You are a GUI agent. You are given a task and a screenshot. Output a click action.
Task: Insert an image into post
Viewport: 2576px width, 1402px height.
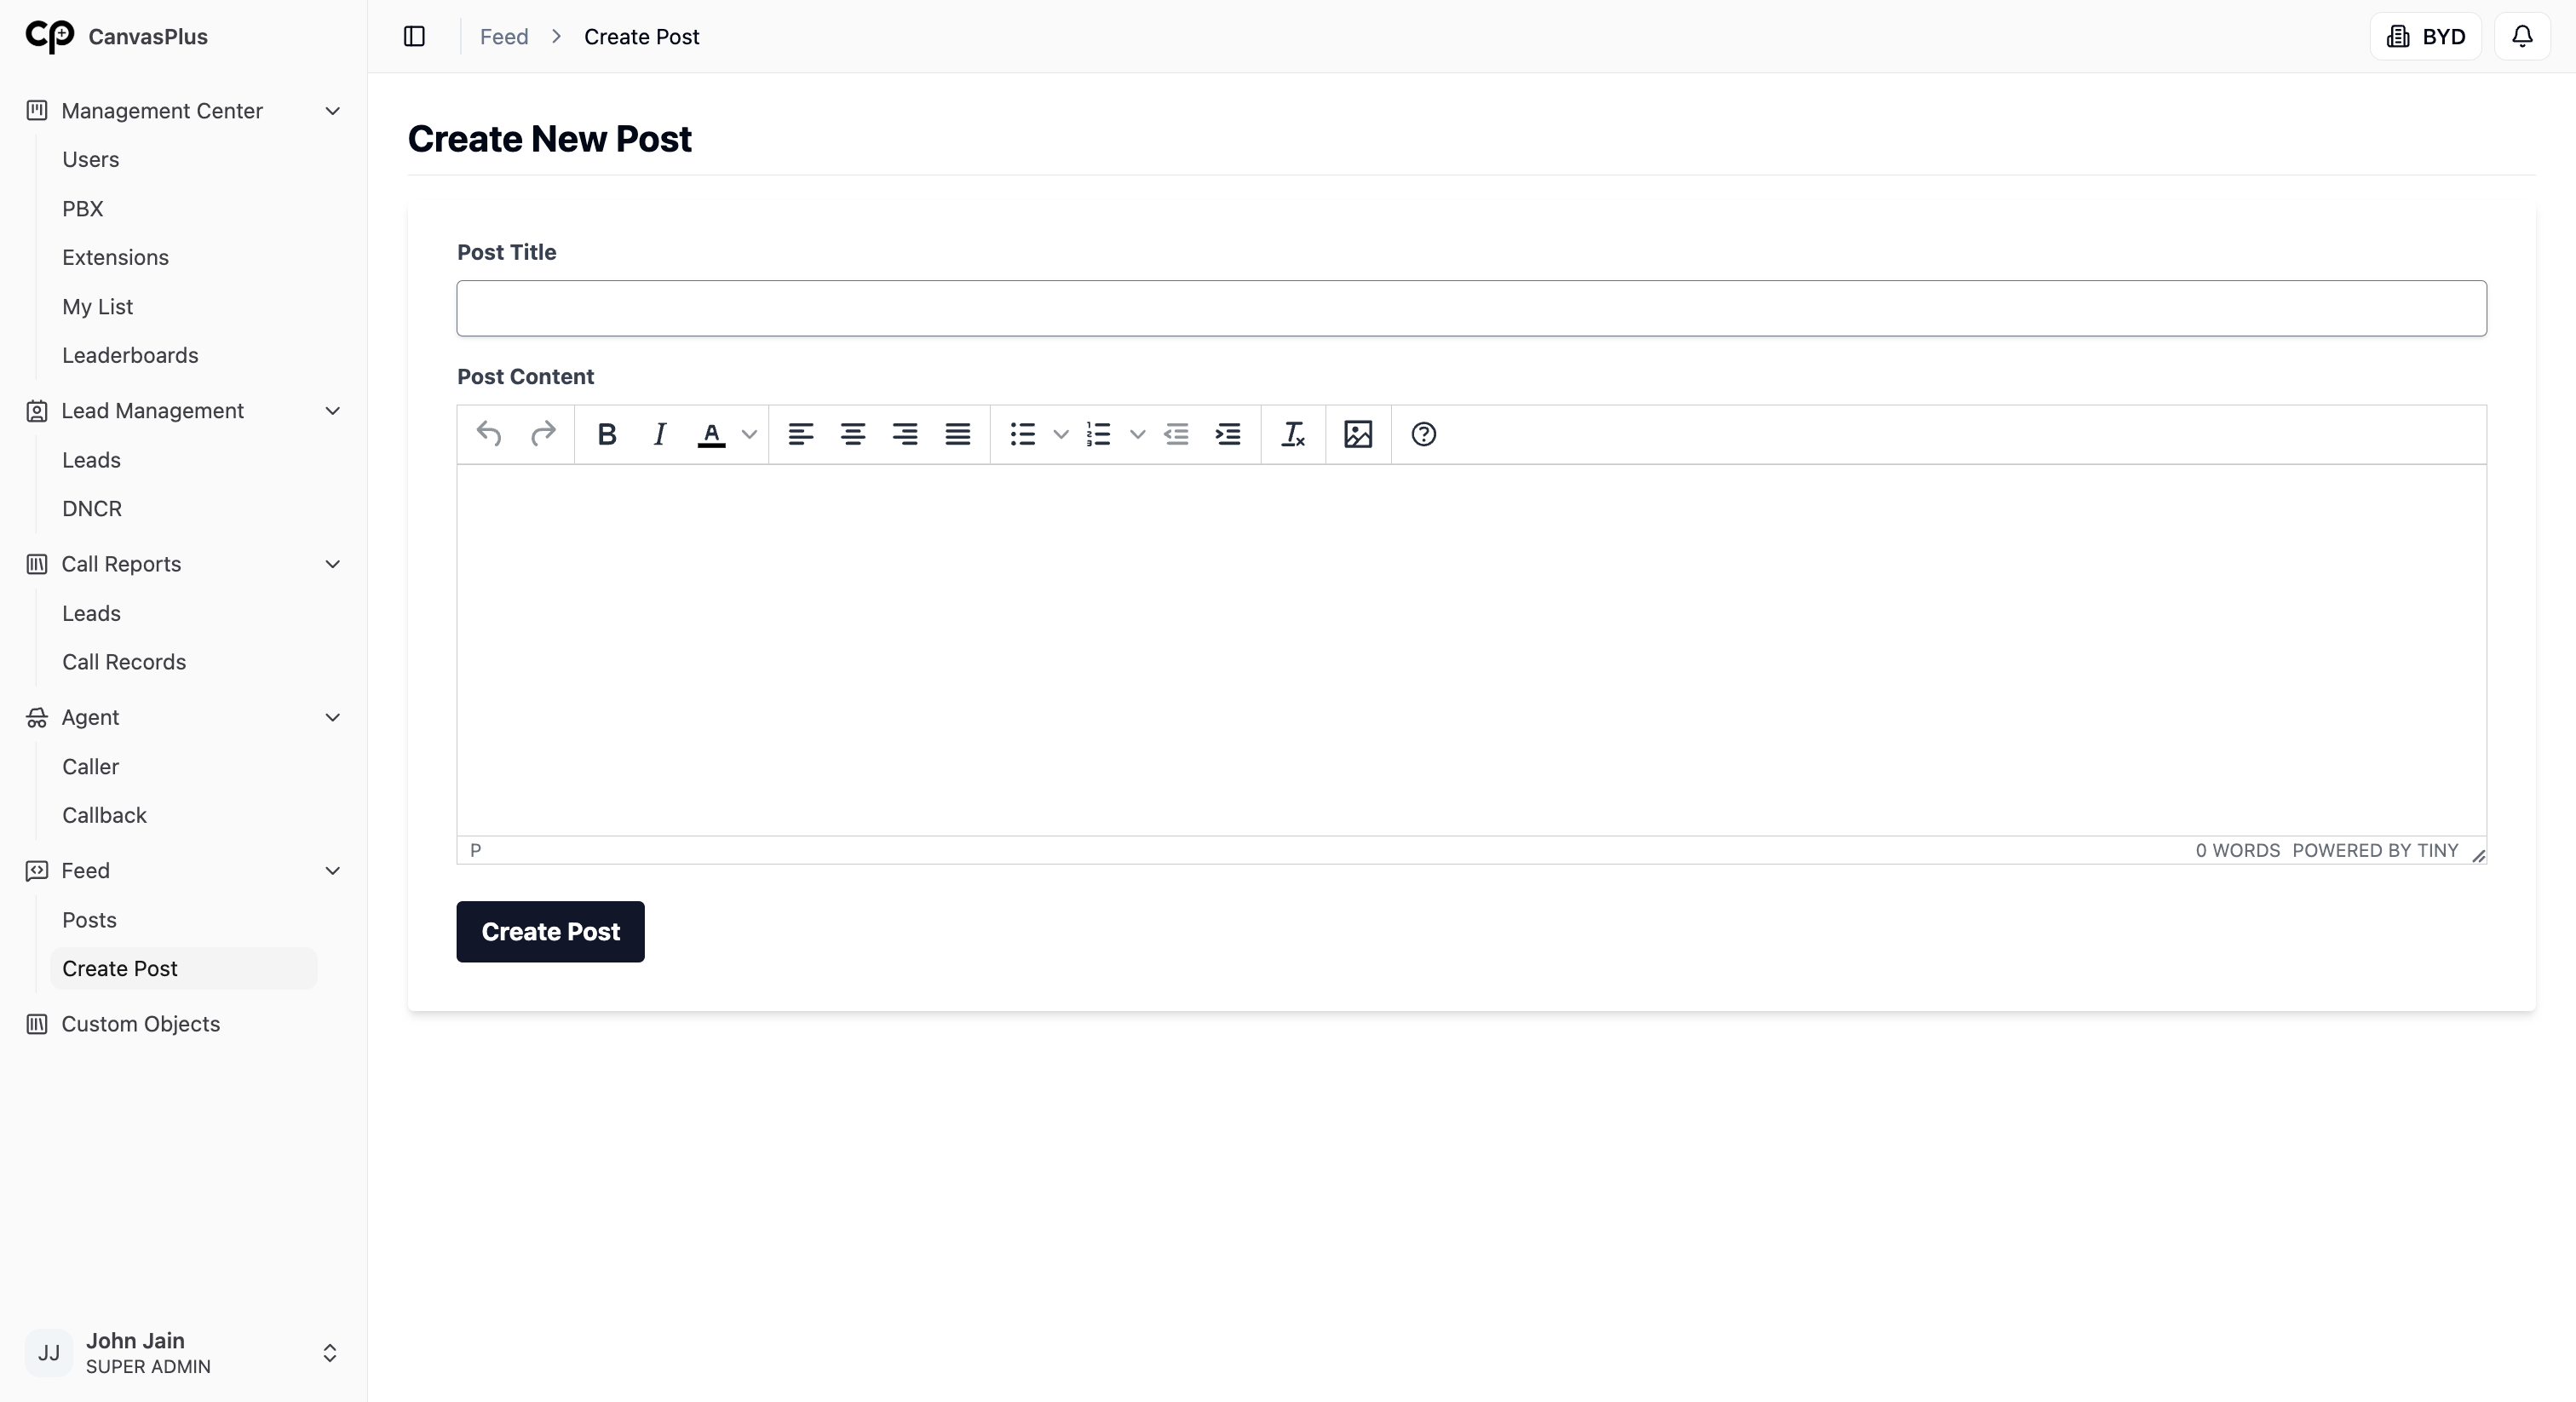coord(1358,434)
